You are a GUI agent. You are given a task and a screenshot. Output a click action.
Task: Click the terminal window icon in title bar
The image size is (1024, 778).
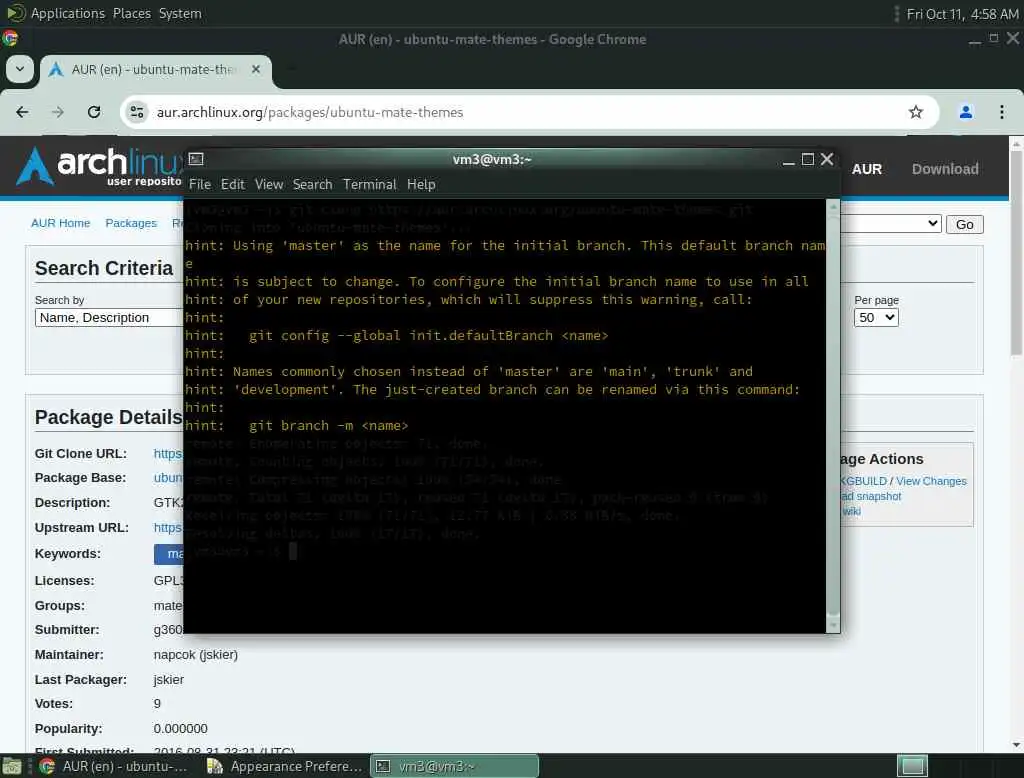(x=196, y=159)
